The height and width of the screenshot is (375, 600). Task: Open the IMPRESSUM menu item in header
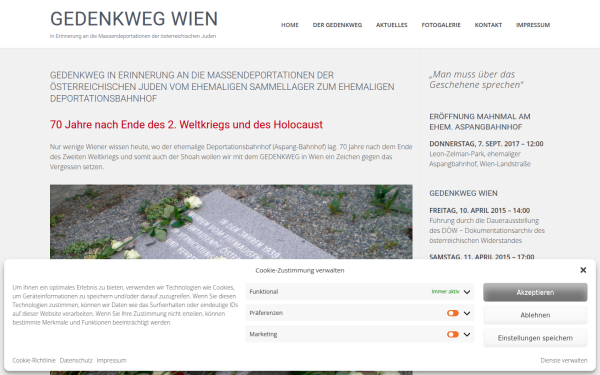pos(533,25)
